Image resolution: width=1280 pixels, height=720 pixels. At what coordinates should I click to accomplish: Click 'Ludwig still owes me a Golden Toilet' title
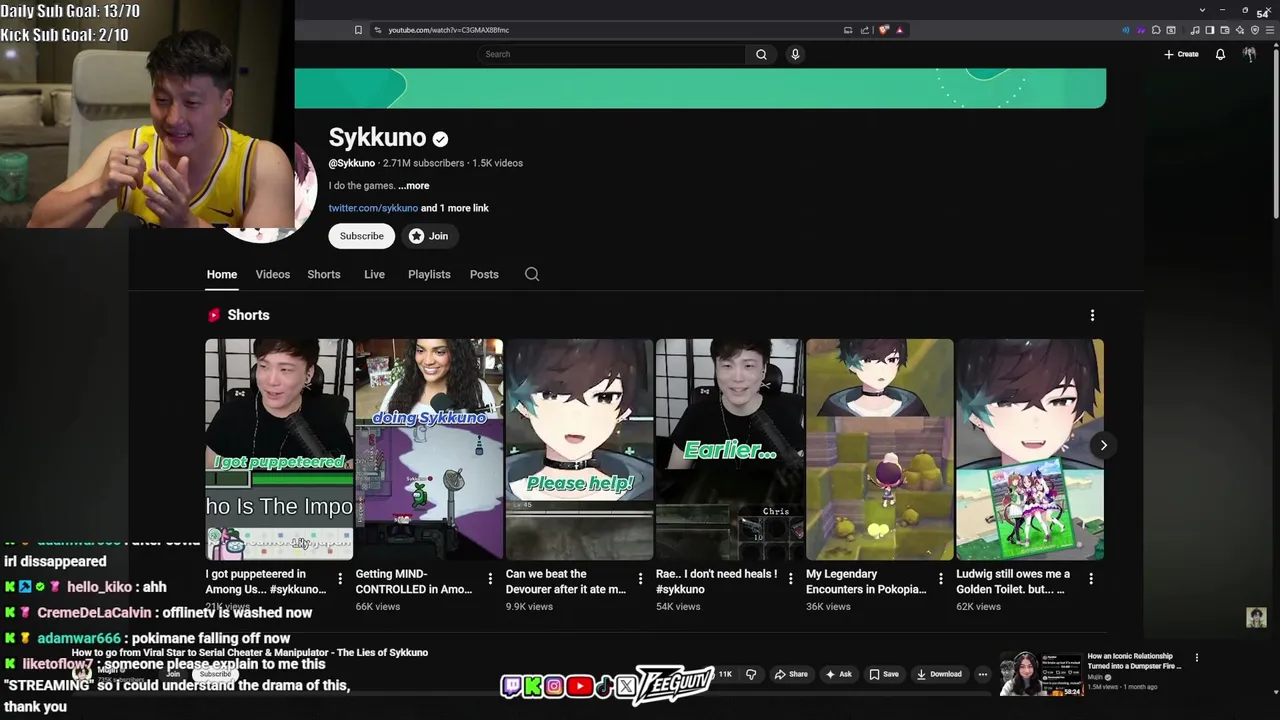coord(1013,581)
